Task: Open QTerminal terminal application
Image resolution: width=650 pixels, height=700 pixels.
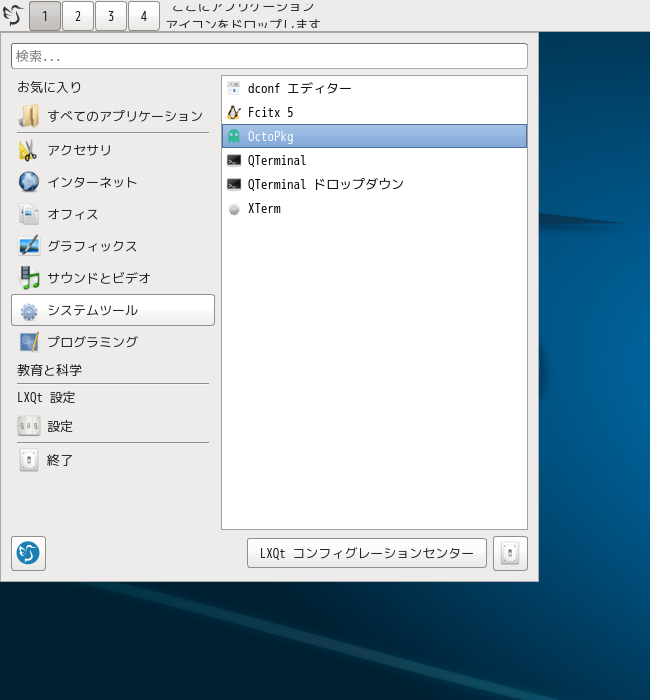Action: click(374, 160)
